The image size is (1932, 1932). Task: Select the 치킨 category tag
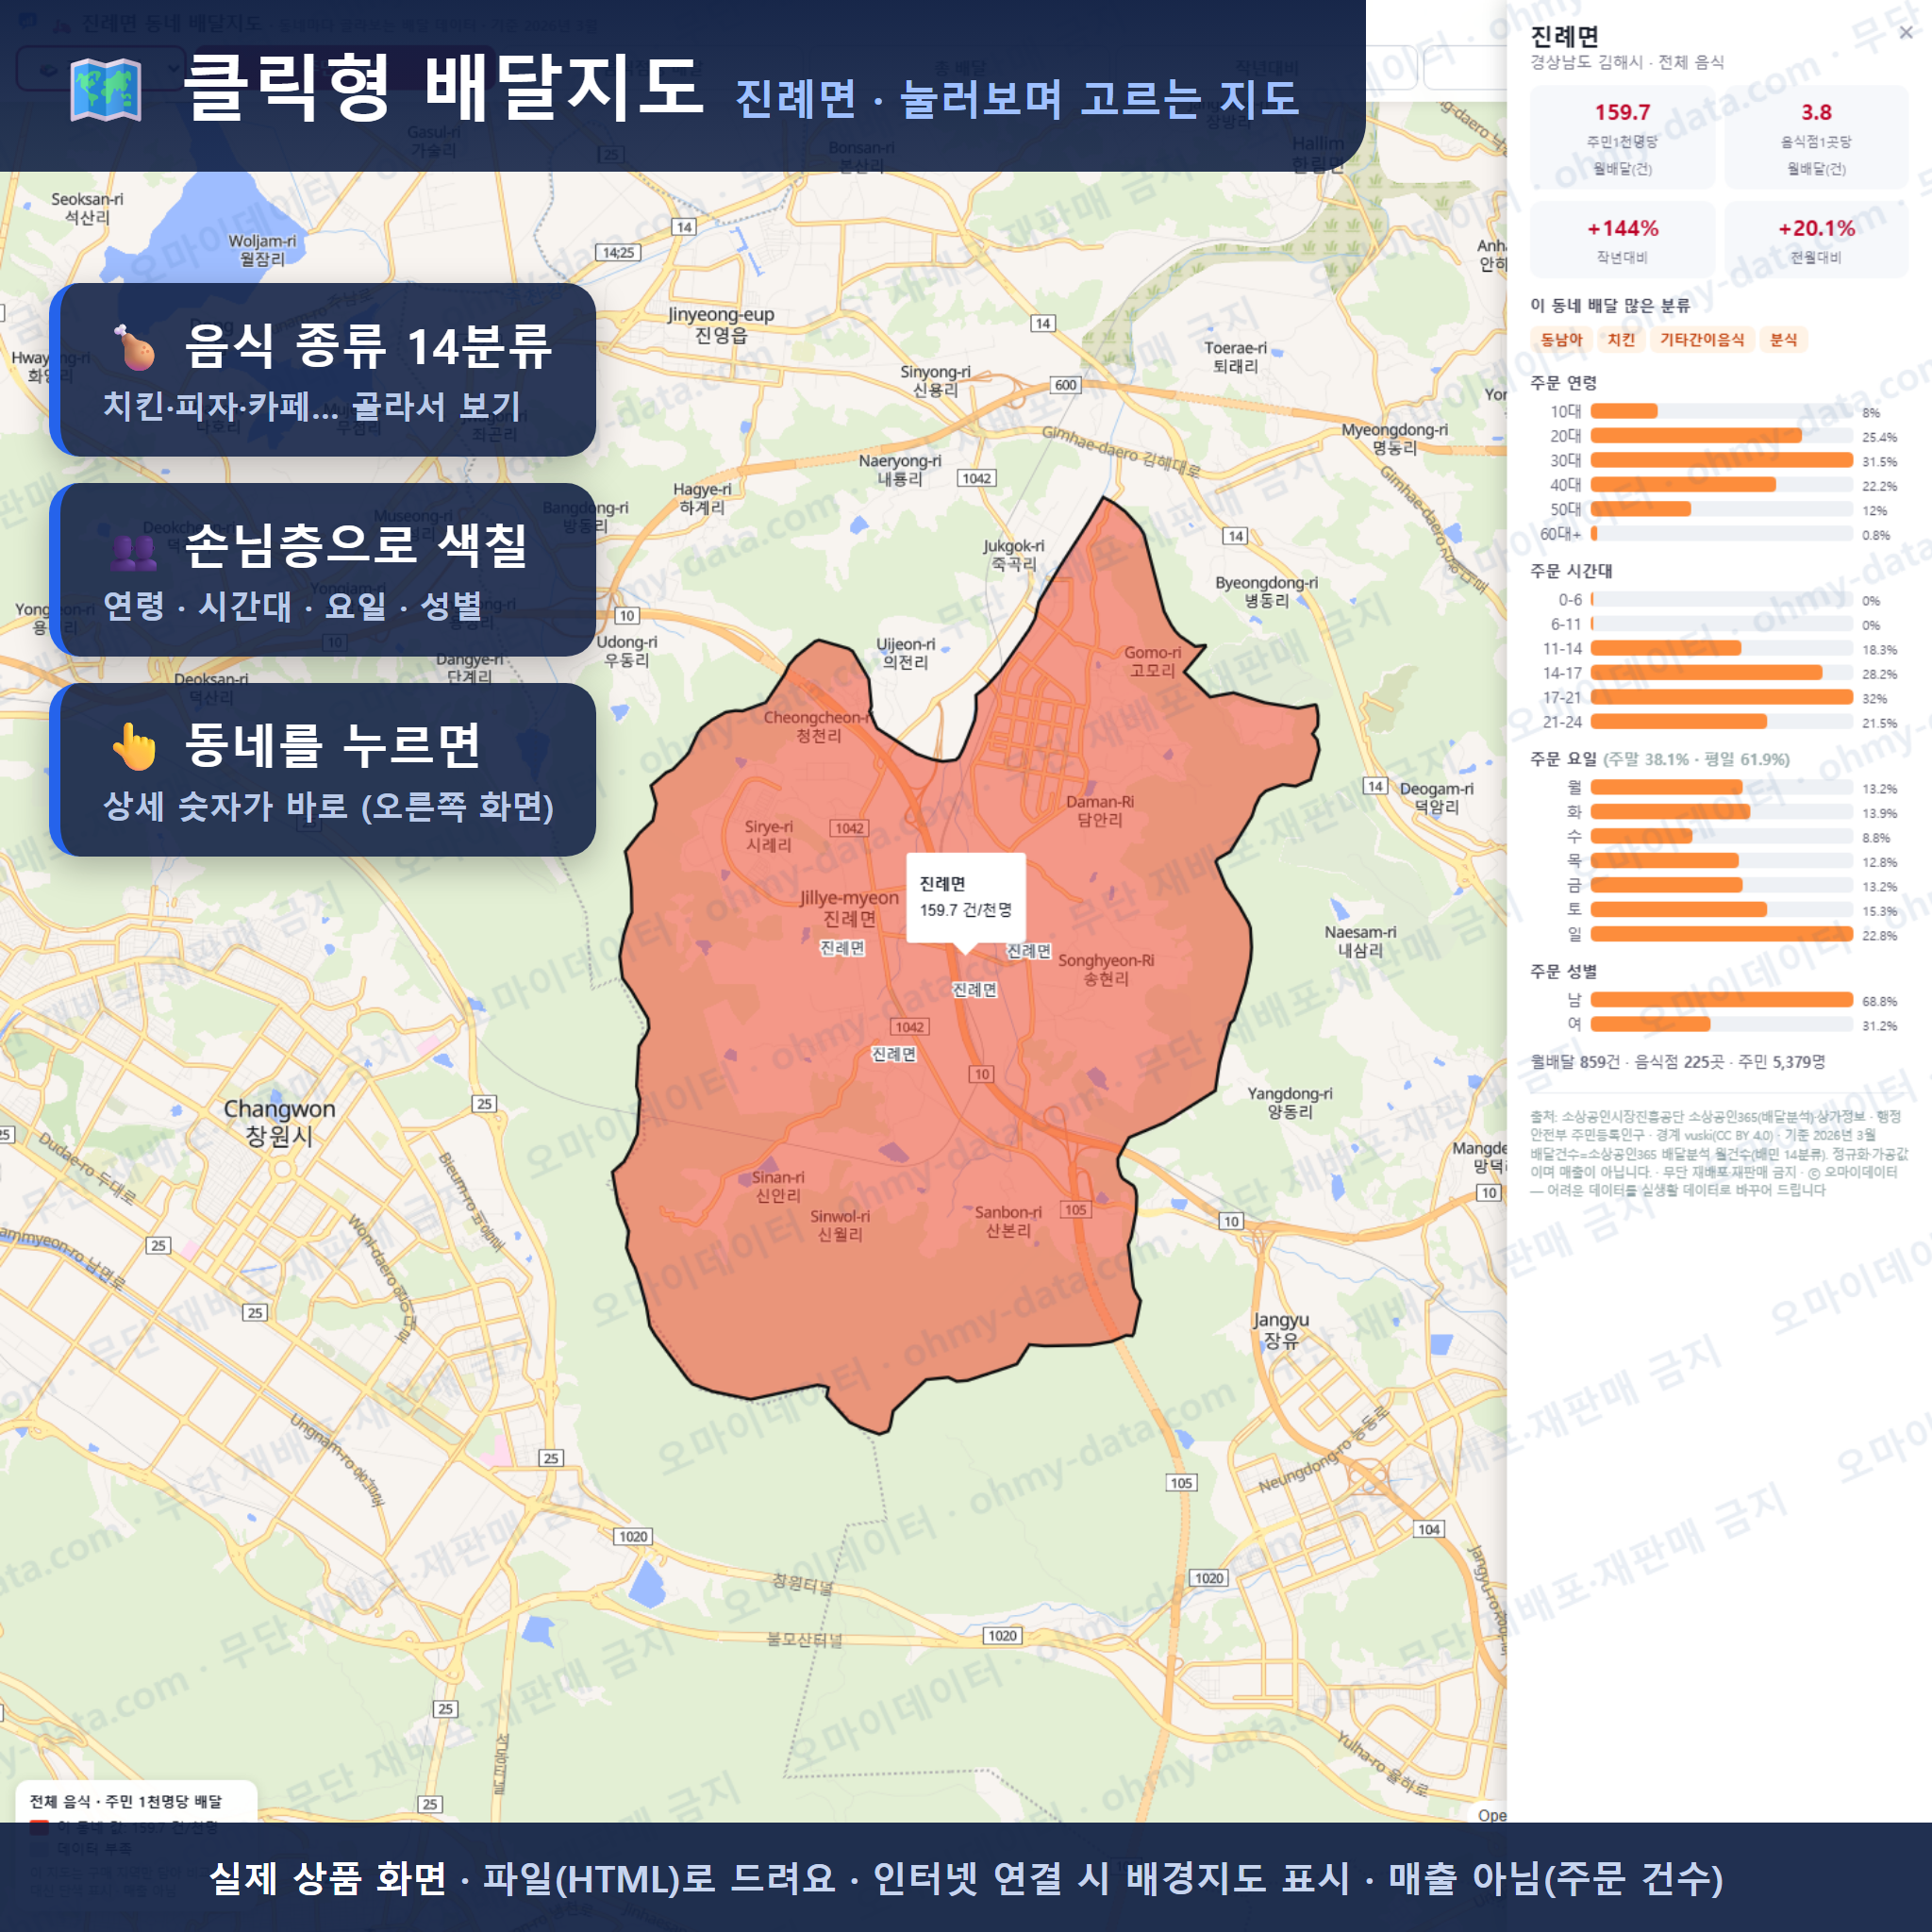pyautogui.click(x=1621, y=340)
